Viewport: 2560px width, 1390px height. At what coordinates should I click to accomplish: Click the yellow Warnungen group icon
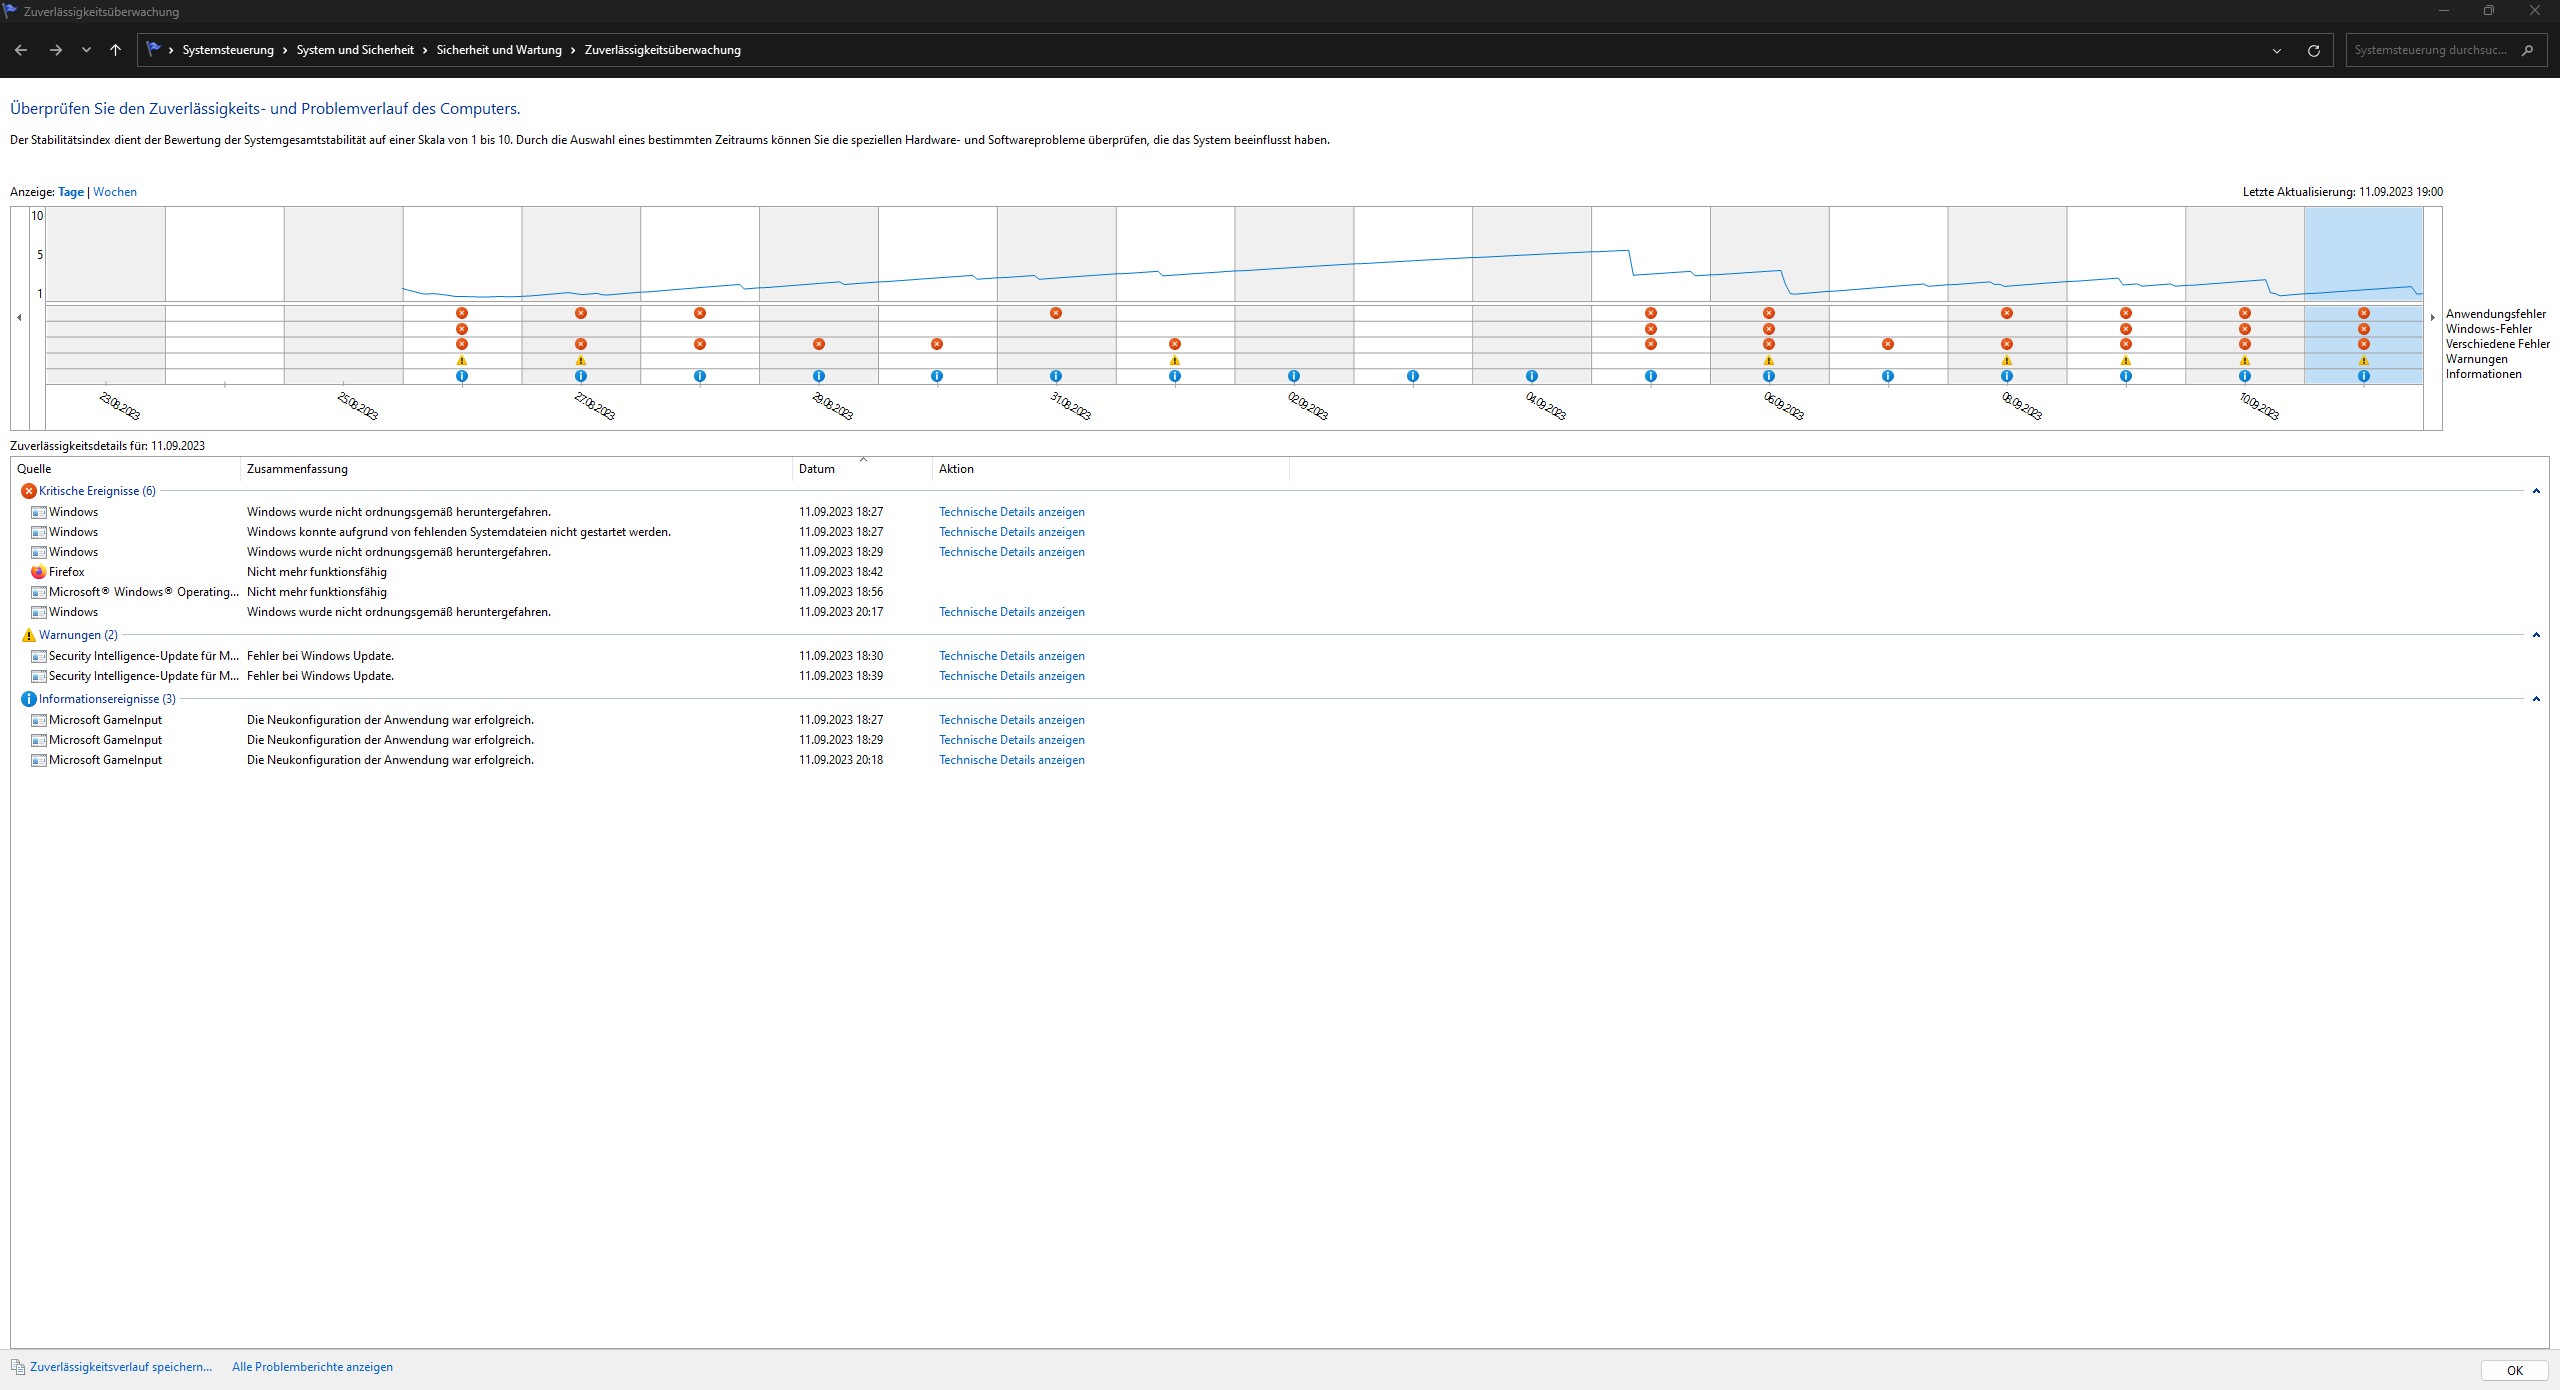(28, 635)
